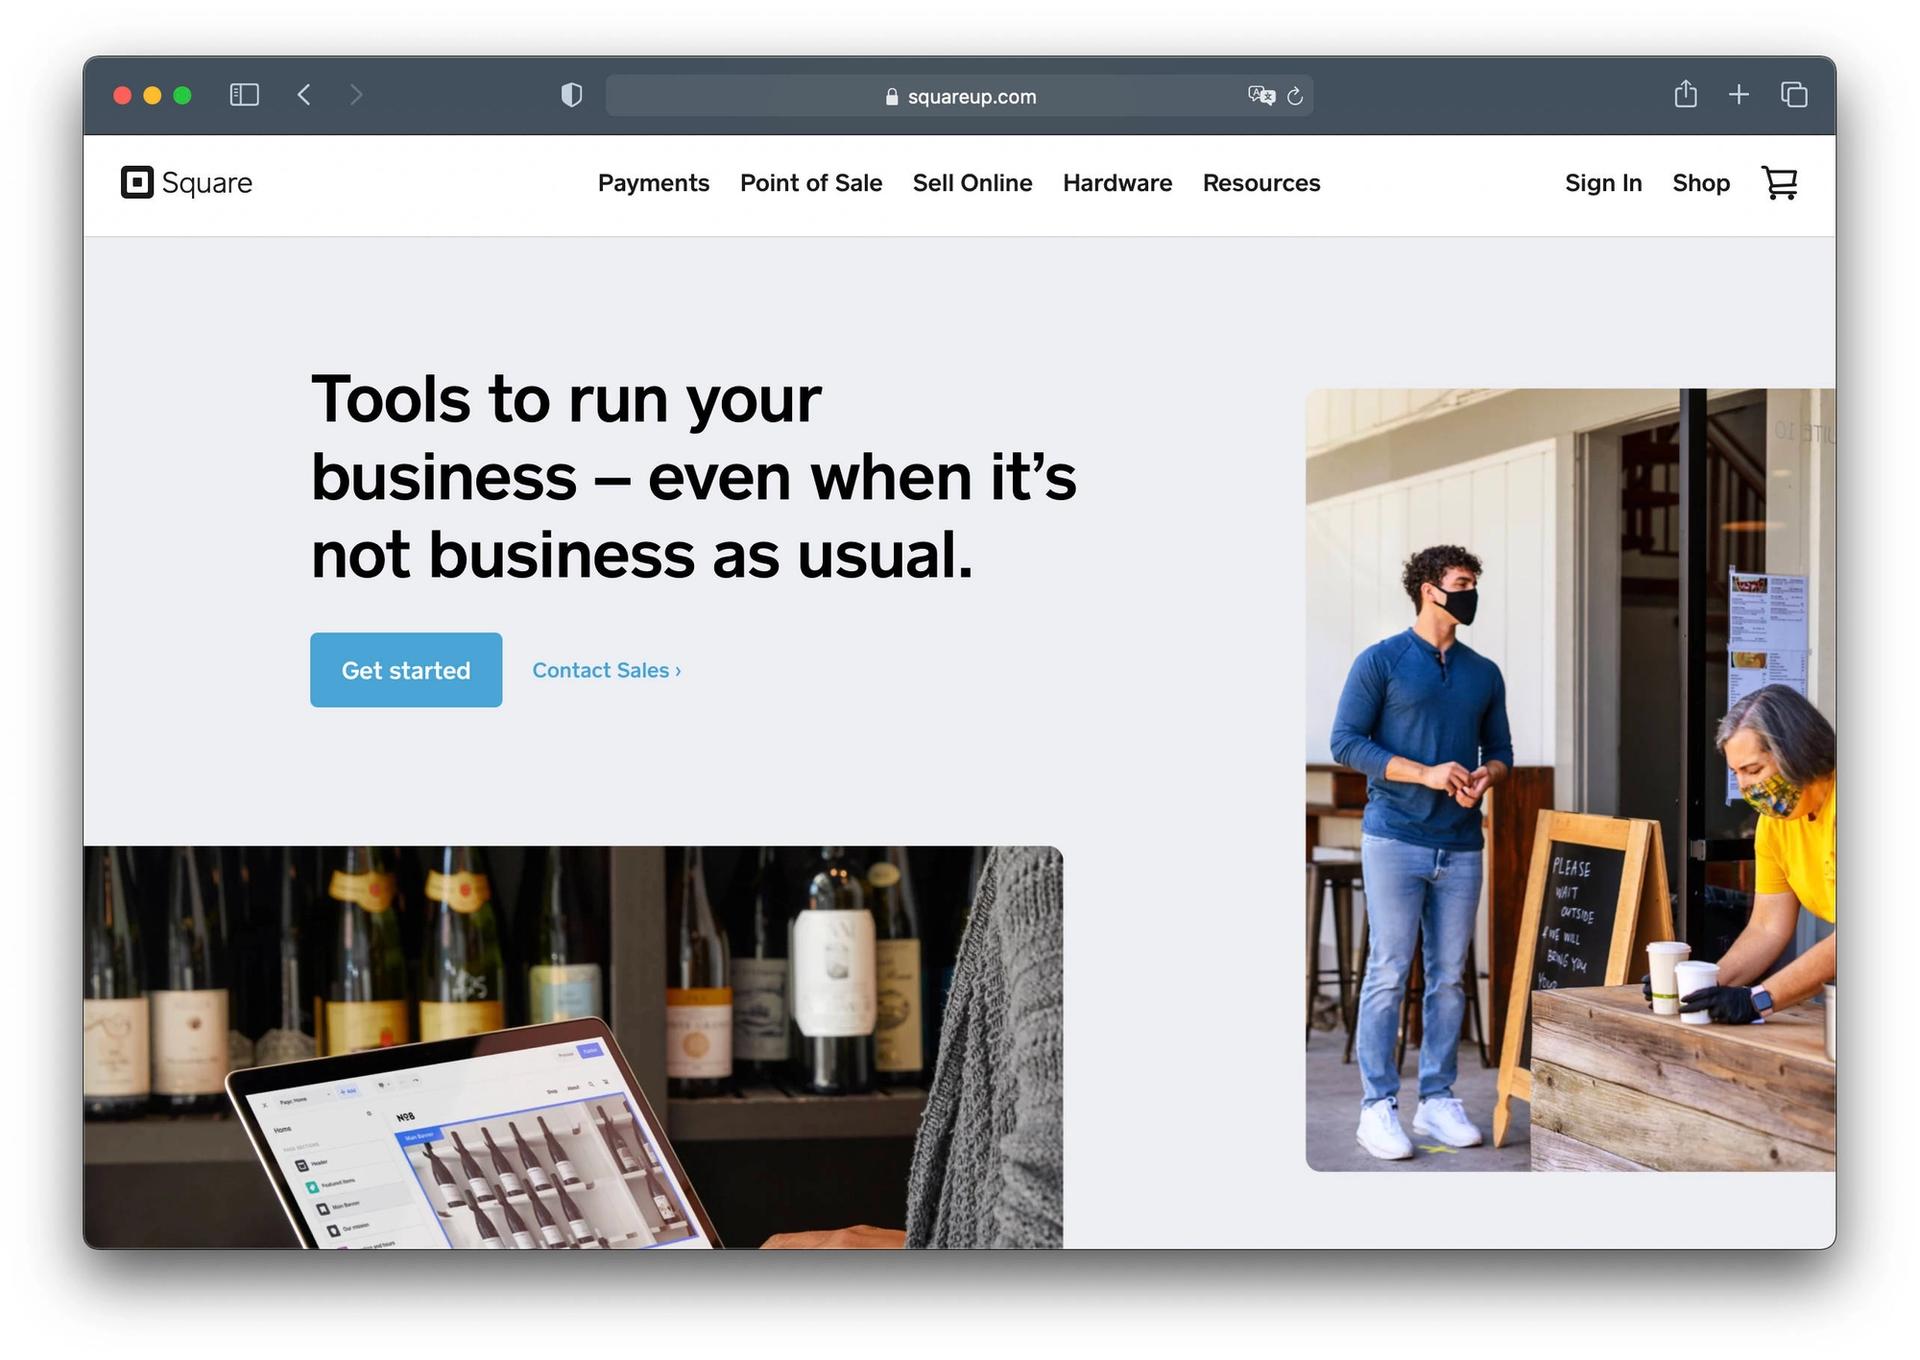Select Sell Online in navigation
1920x1360 pixels.
972,183
